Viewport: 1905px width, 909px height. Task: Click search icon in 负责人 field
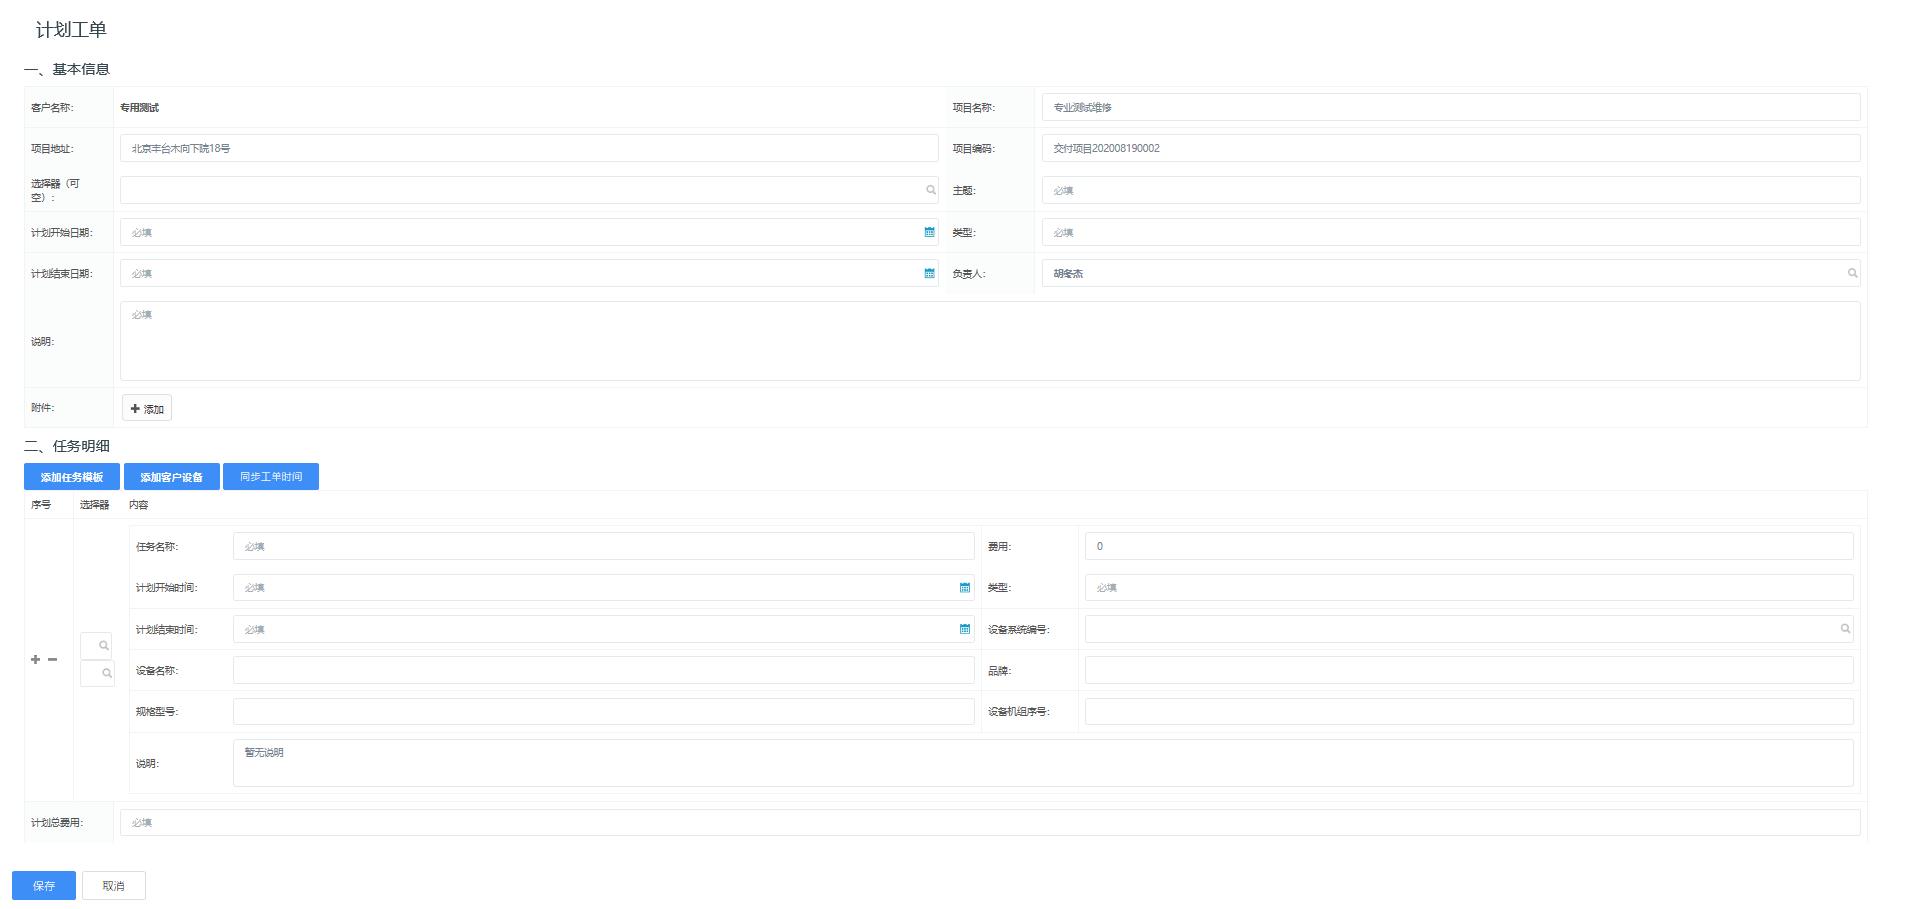coord(1852,273)
